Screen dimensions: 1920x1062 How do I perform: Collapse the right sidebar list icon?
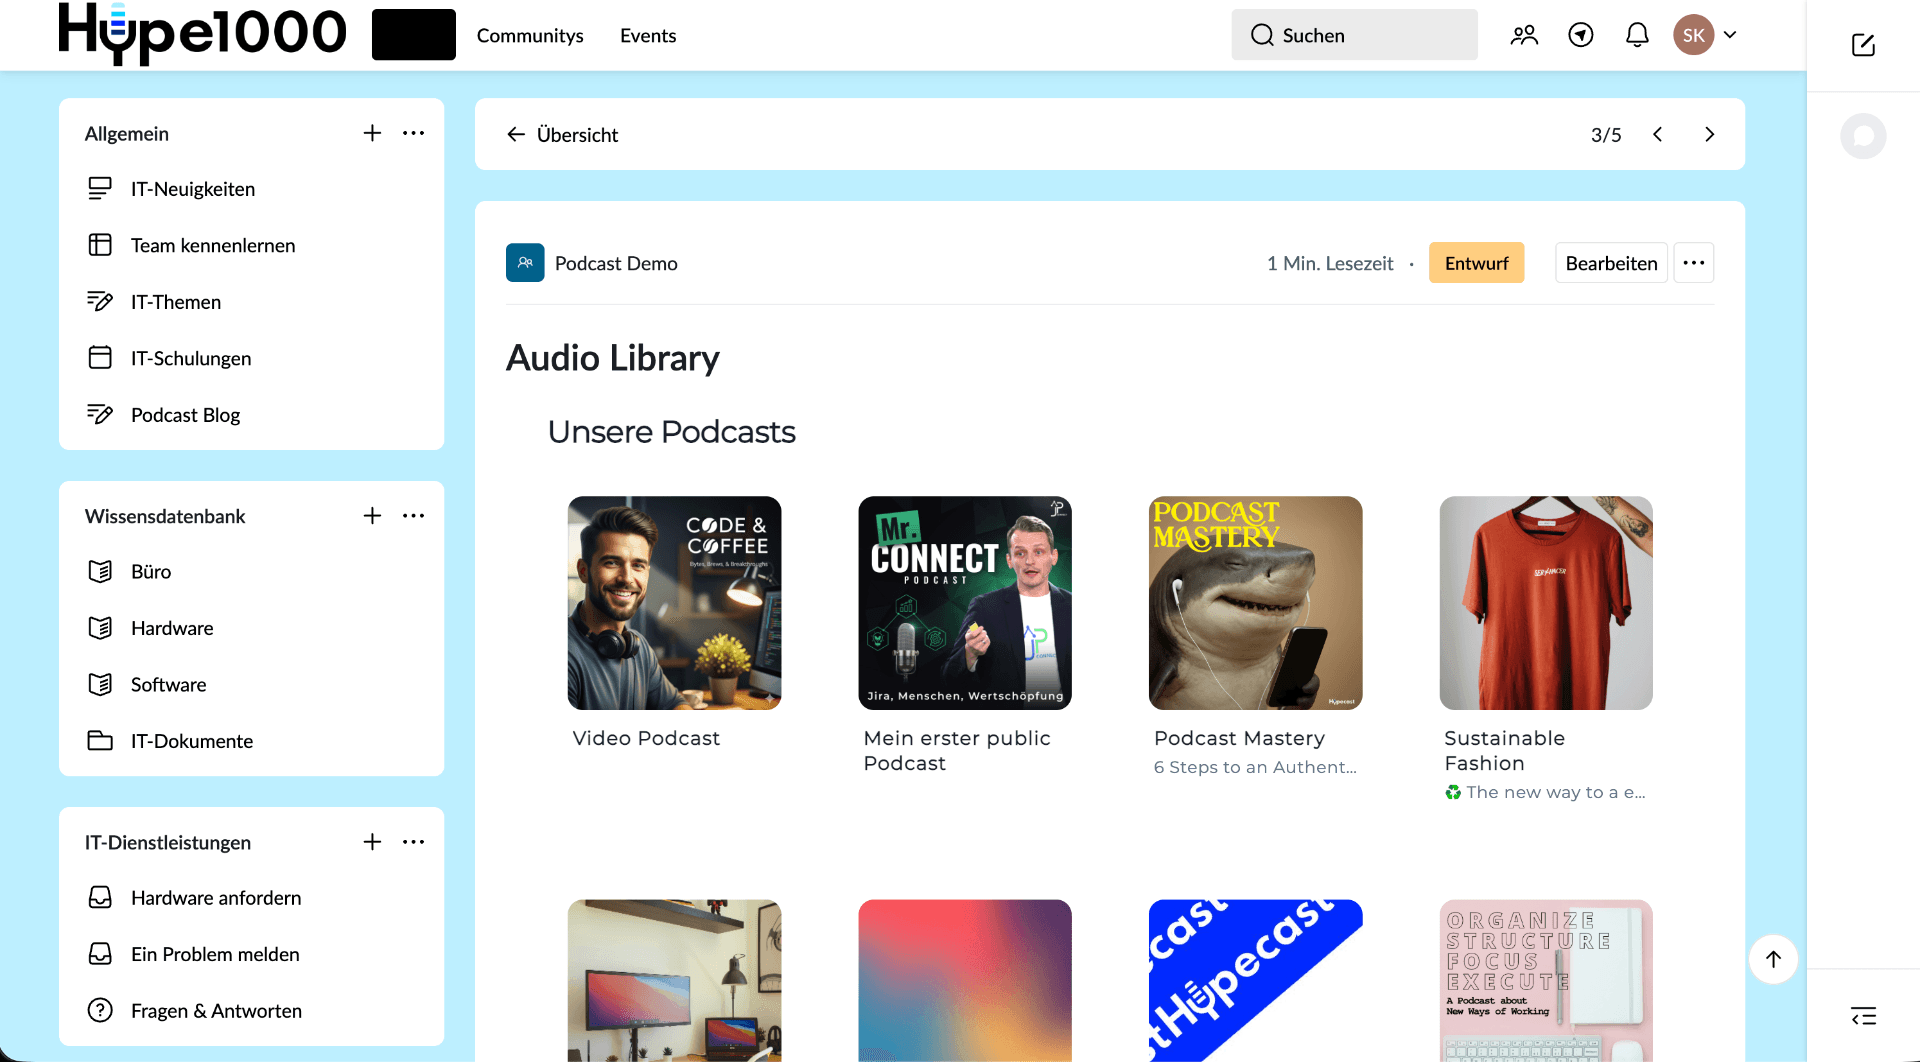click(x=1863, y=1017)
